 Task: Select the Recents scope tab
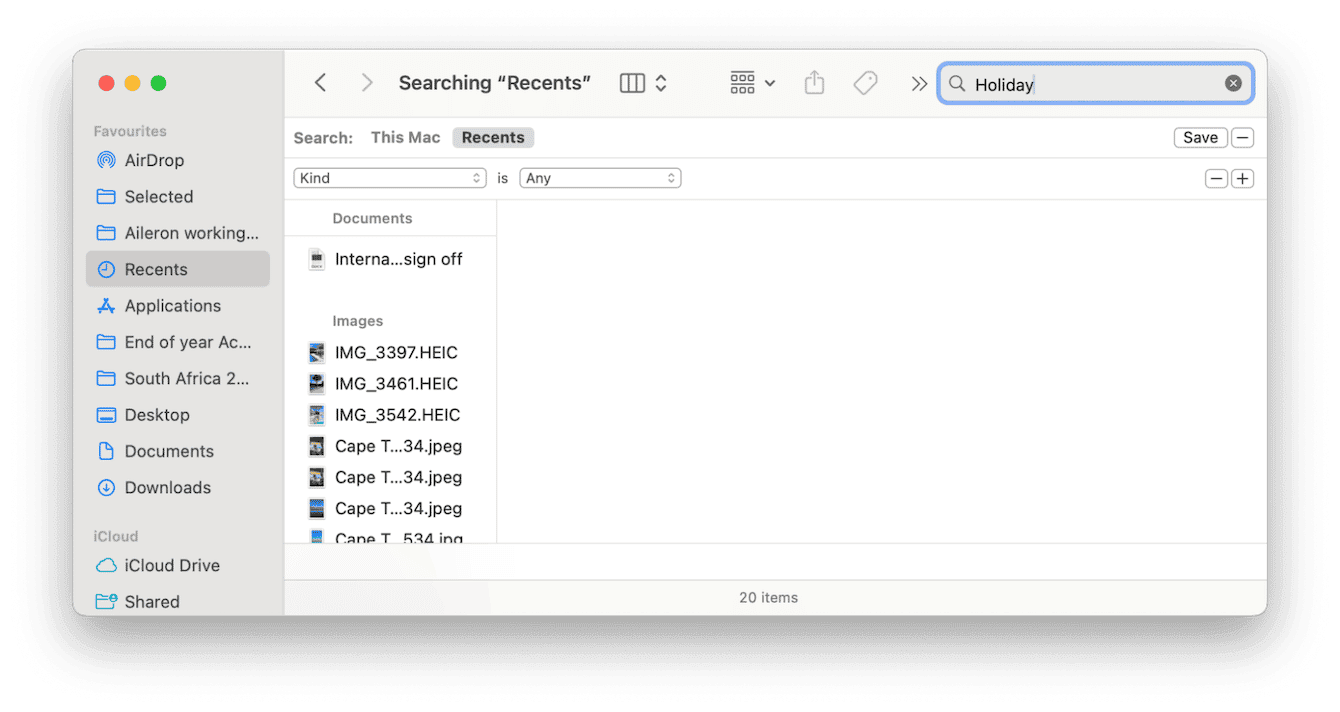coord(492,137)
